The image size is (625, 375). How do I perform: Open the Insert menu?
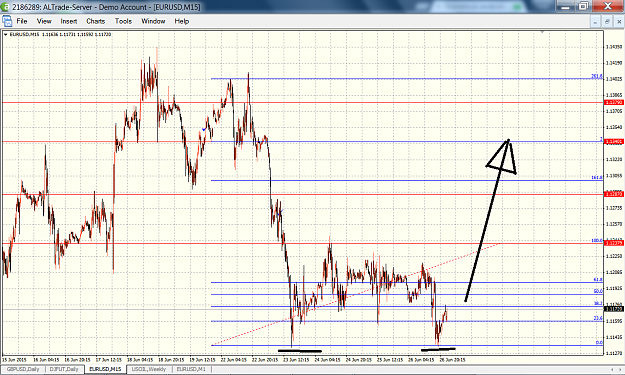pos(69,21)
